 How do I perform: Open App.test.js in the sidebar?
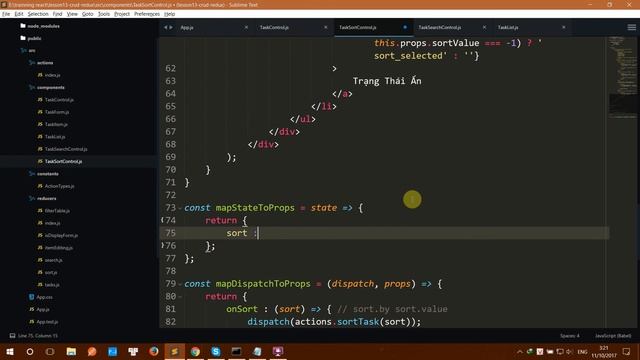[x=47, y=322]
